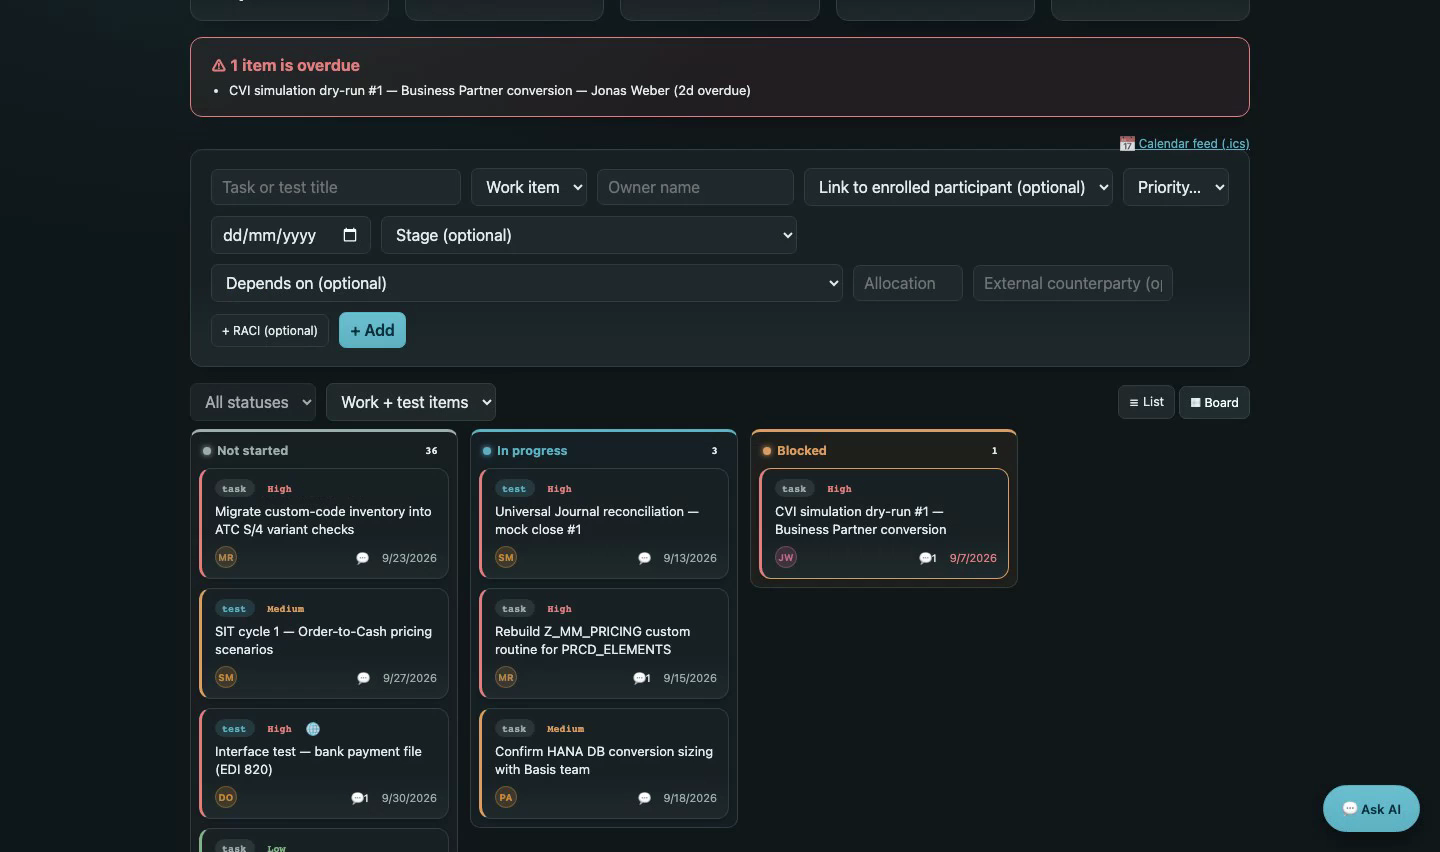This screenshot has height=852, width=1440.
Task: Switch to List view
Action: click(x=1146, y=402)
